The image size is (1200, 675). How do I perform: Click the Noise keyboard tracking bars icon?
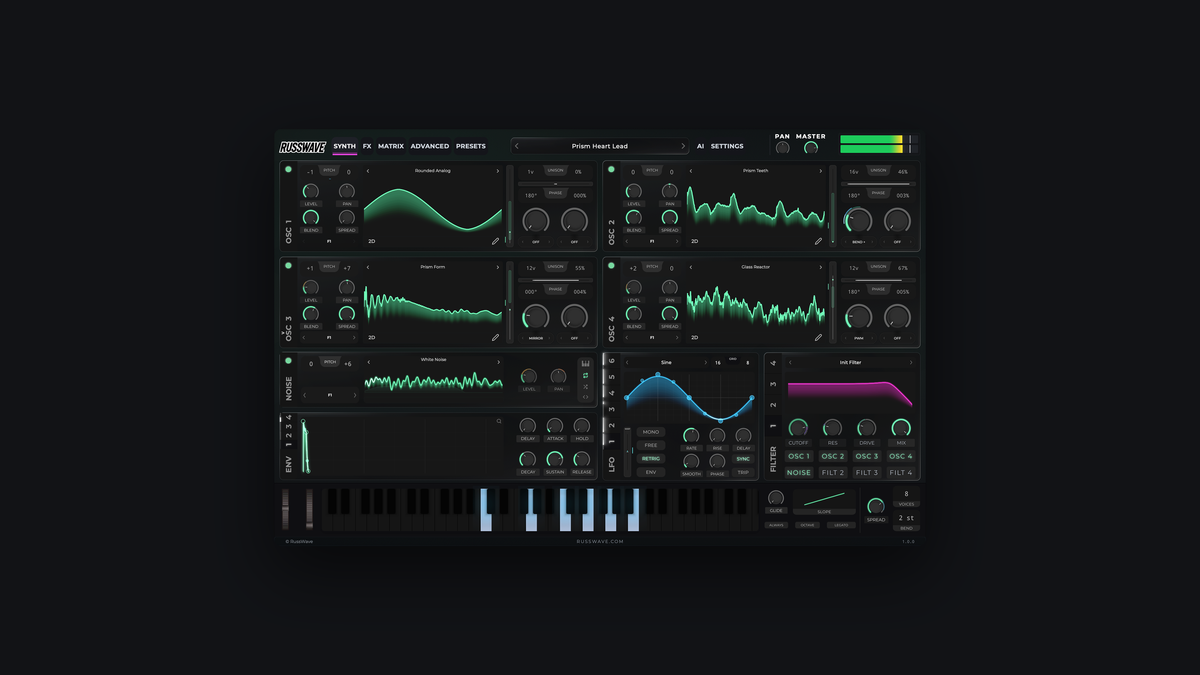(x=585, y=363)
